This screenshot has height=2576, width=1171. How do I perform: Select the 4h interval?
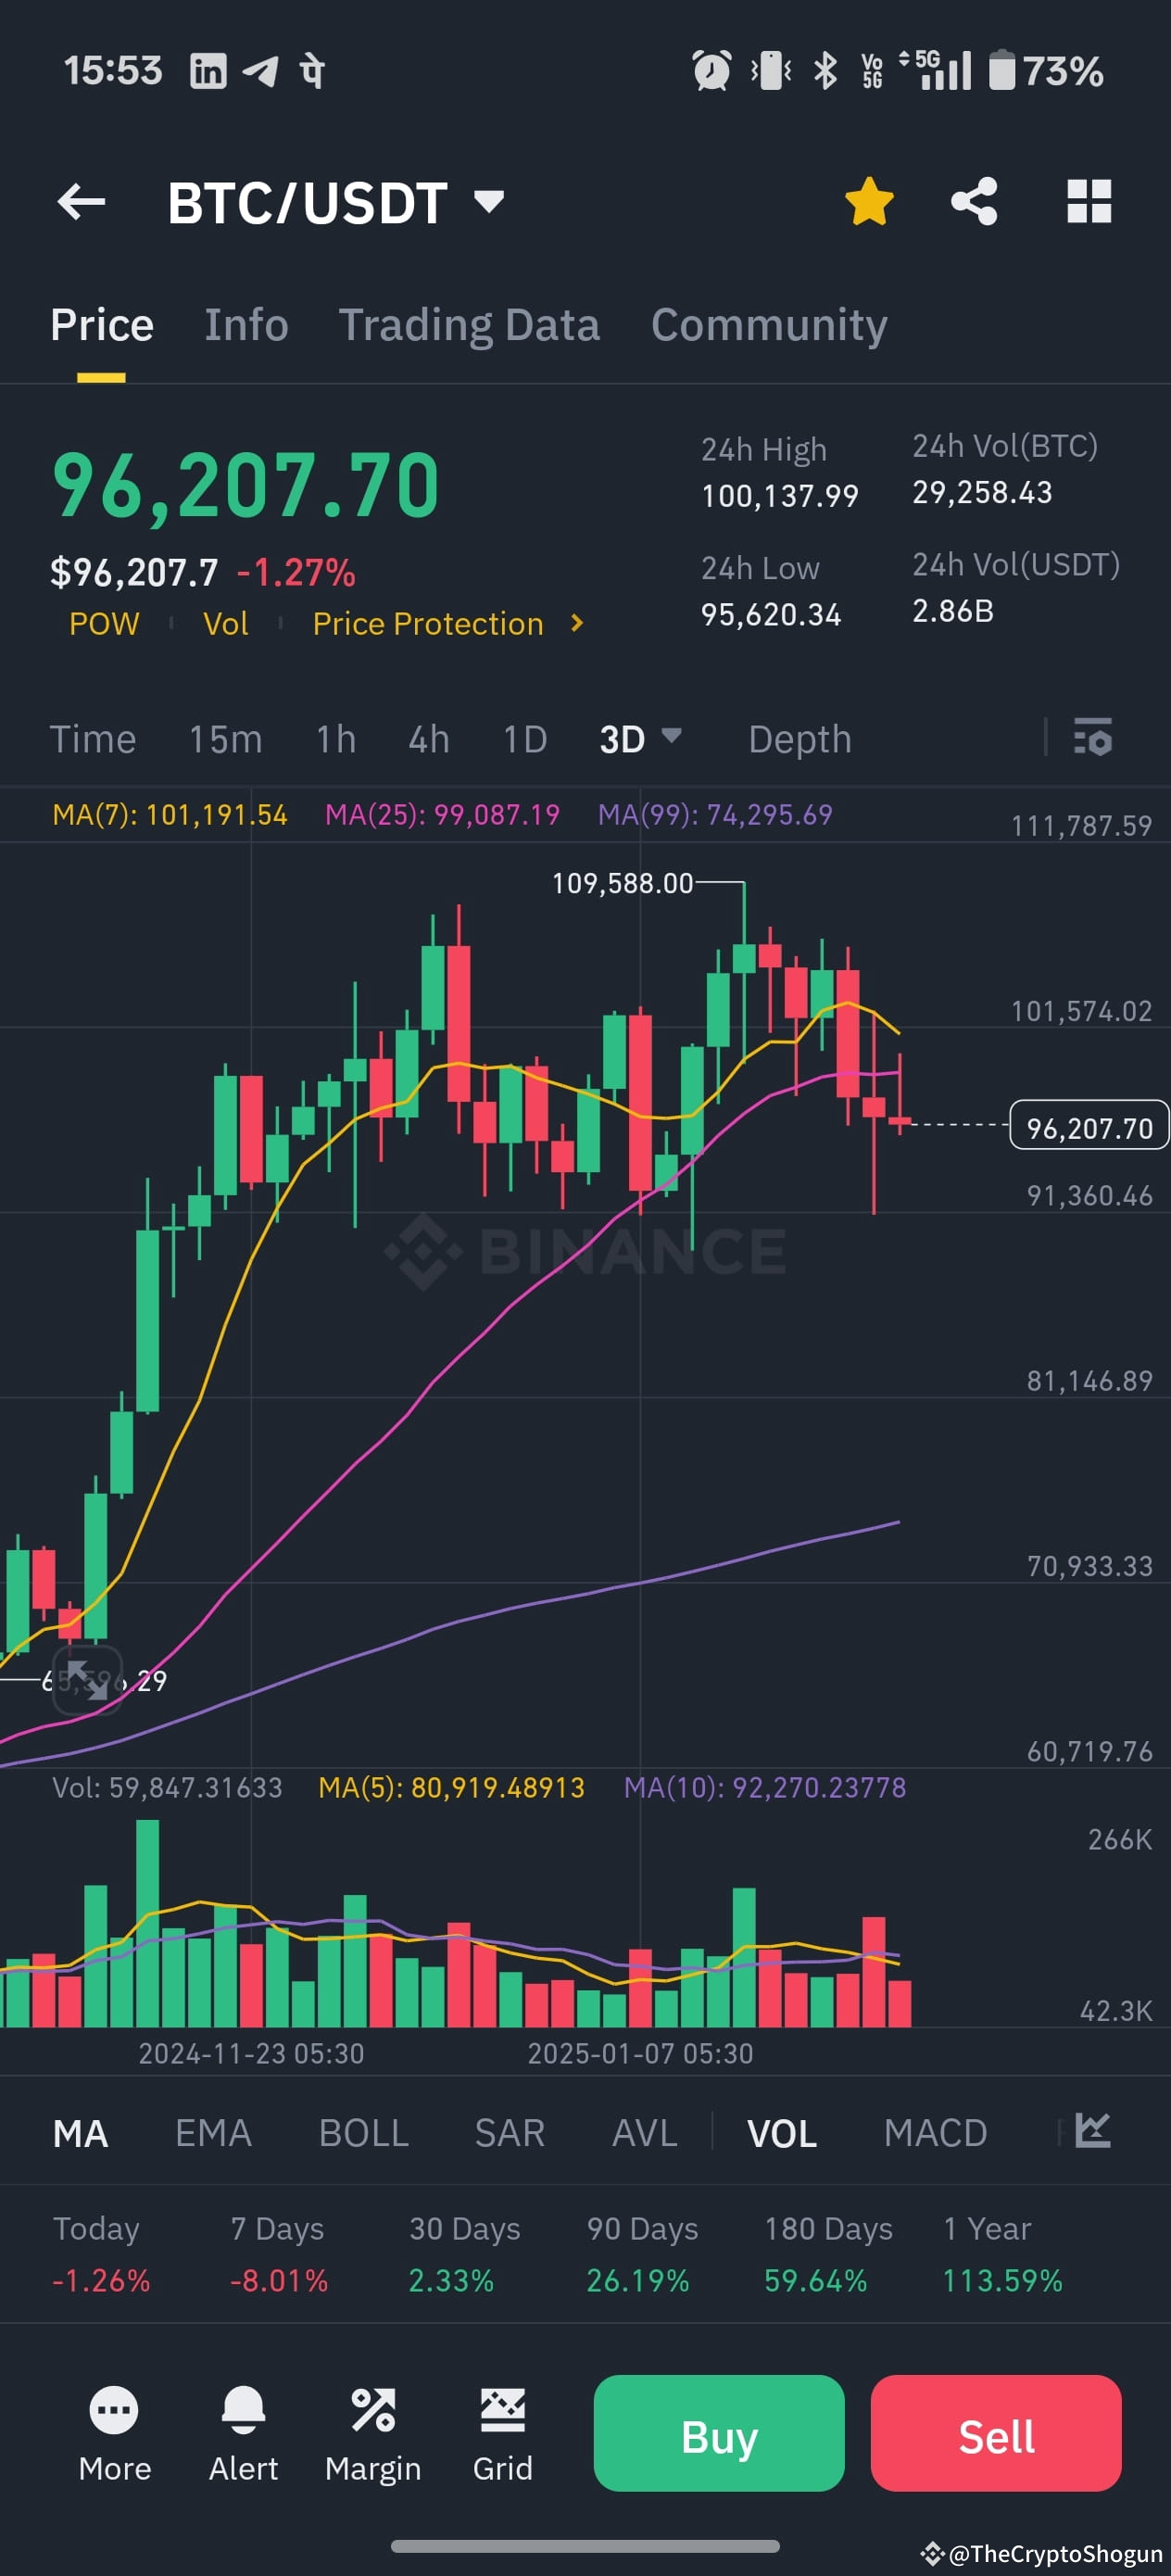[x=429, y=739]
